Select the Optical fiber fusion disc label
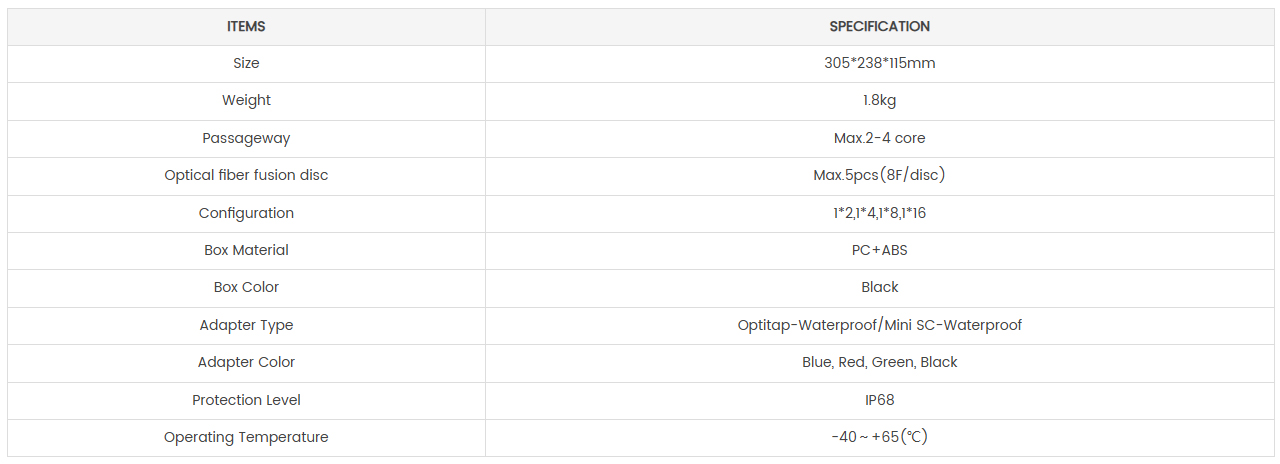Image resolution: width=1280 pixels, height=464 pixels. point(246,175)
